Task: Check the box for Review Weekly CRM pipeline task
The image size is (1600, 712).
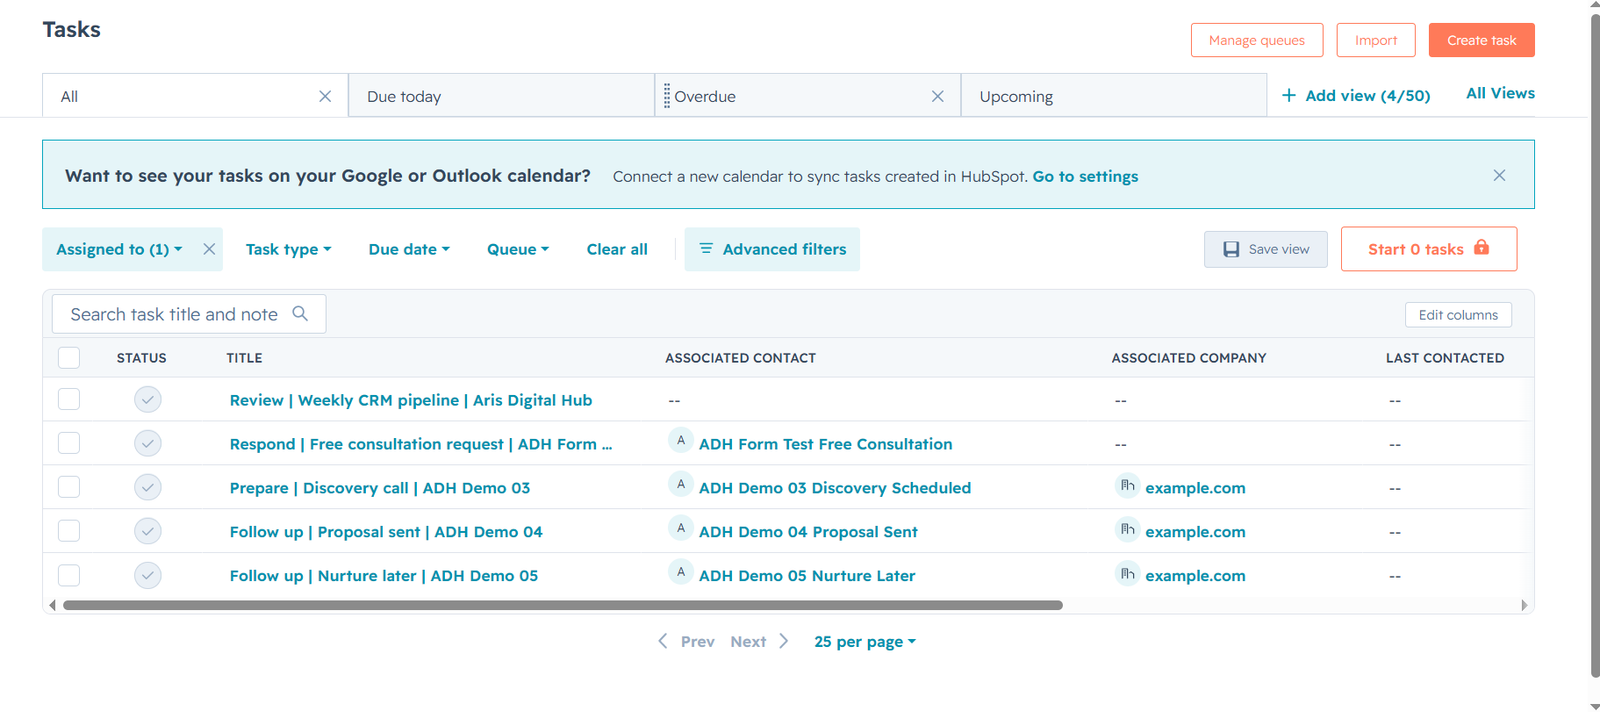Action: click(x=69, y=399)
